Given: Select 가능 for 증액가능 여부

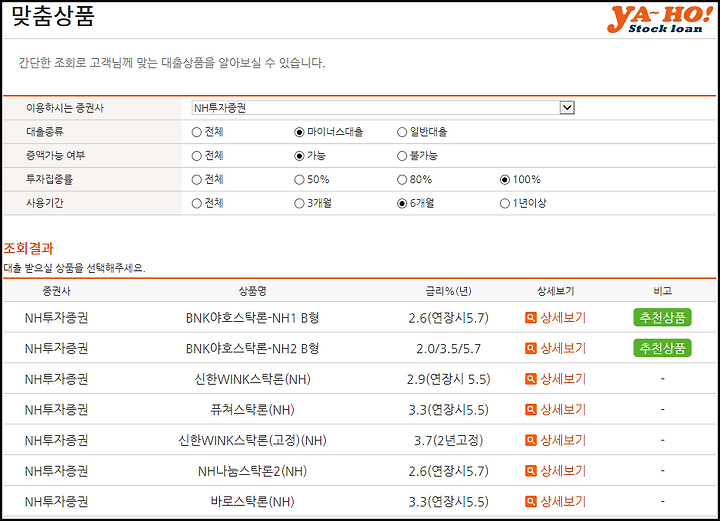Looking at the screenshot, I should tap(299, 156).
